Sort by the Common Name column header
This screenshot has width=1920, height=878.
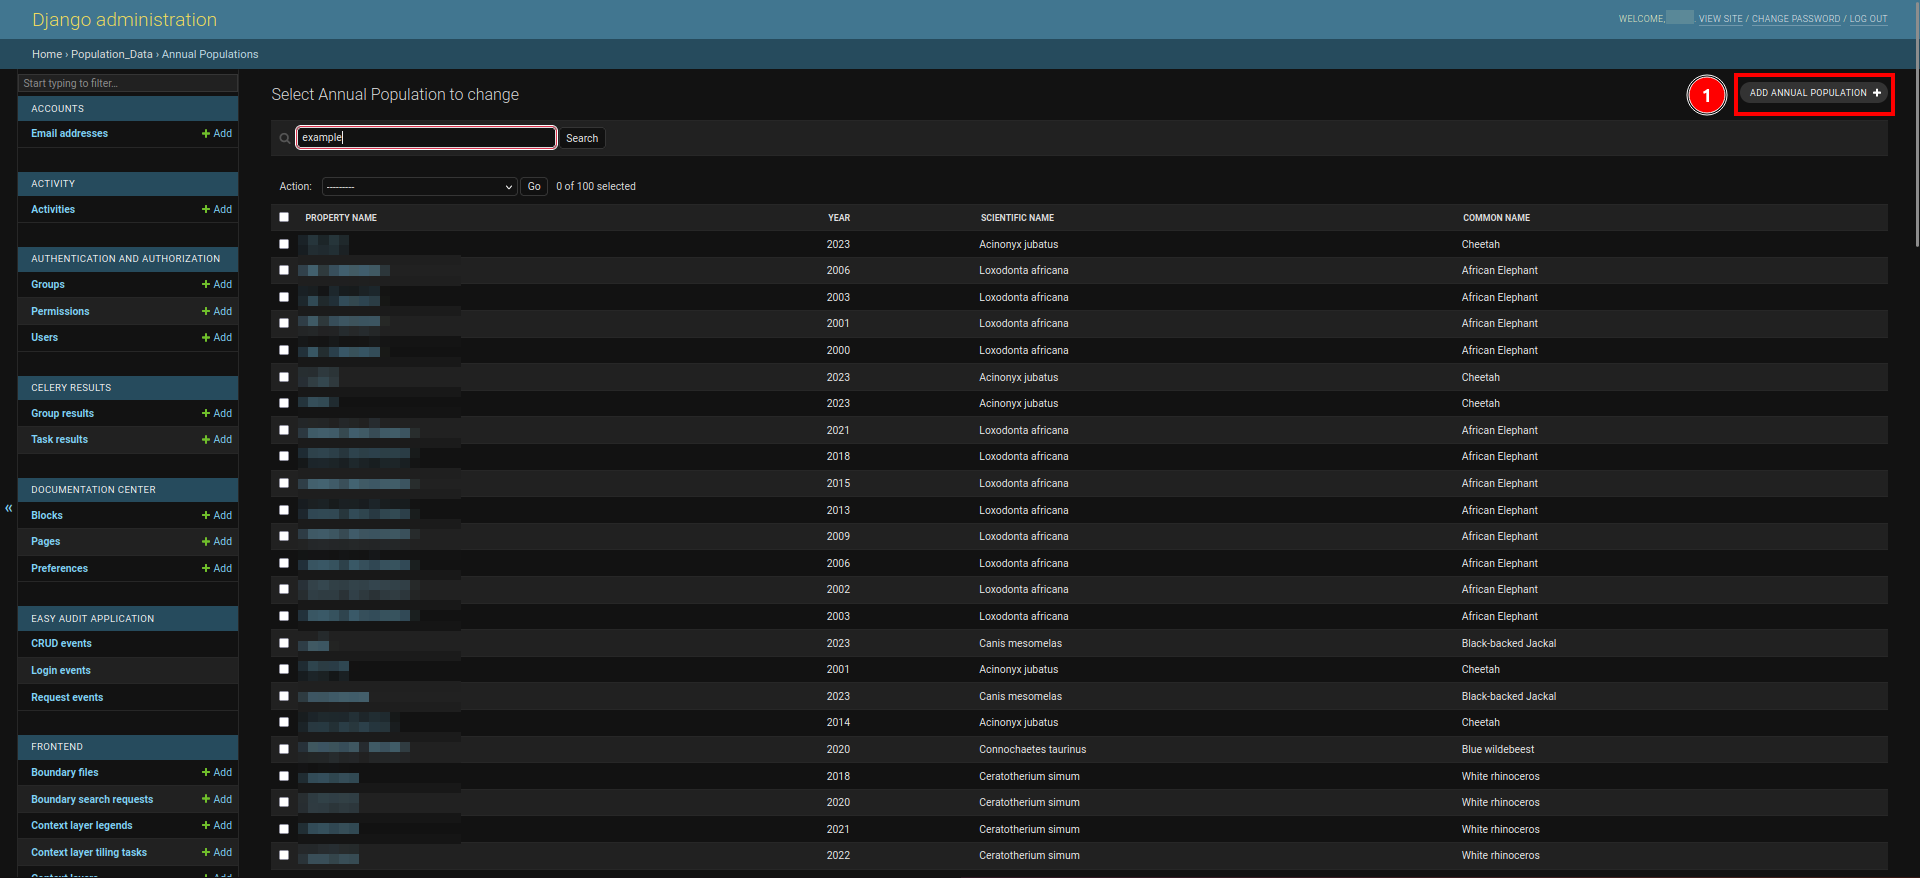1496,217
